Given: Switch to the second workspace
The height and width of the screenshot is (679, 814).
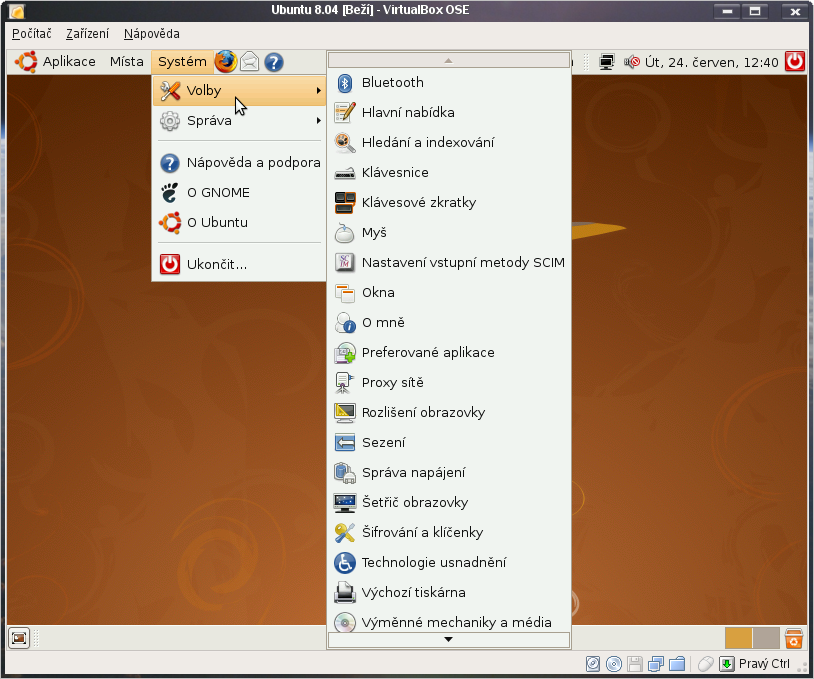Looking at the screenshot, I should tap(766, 638).
